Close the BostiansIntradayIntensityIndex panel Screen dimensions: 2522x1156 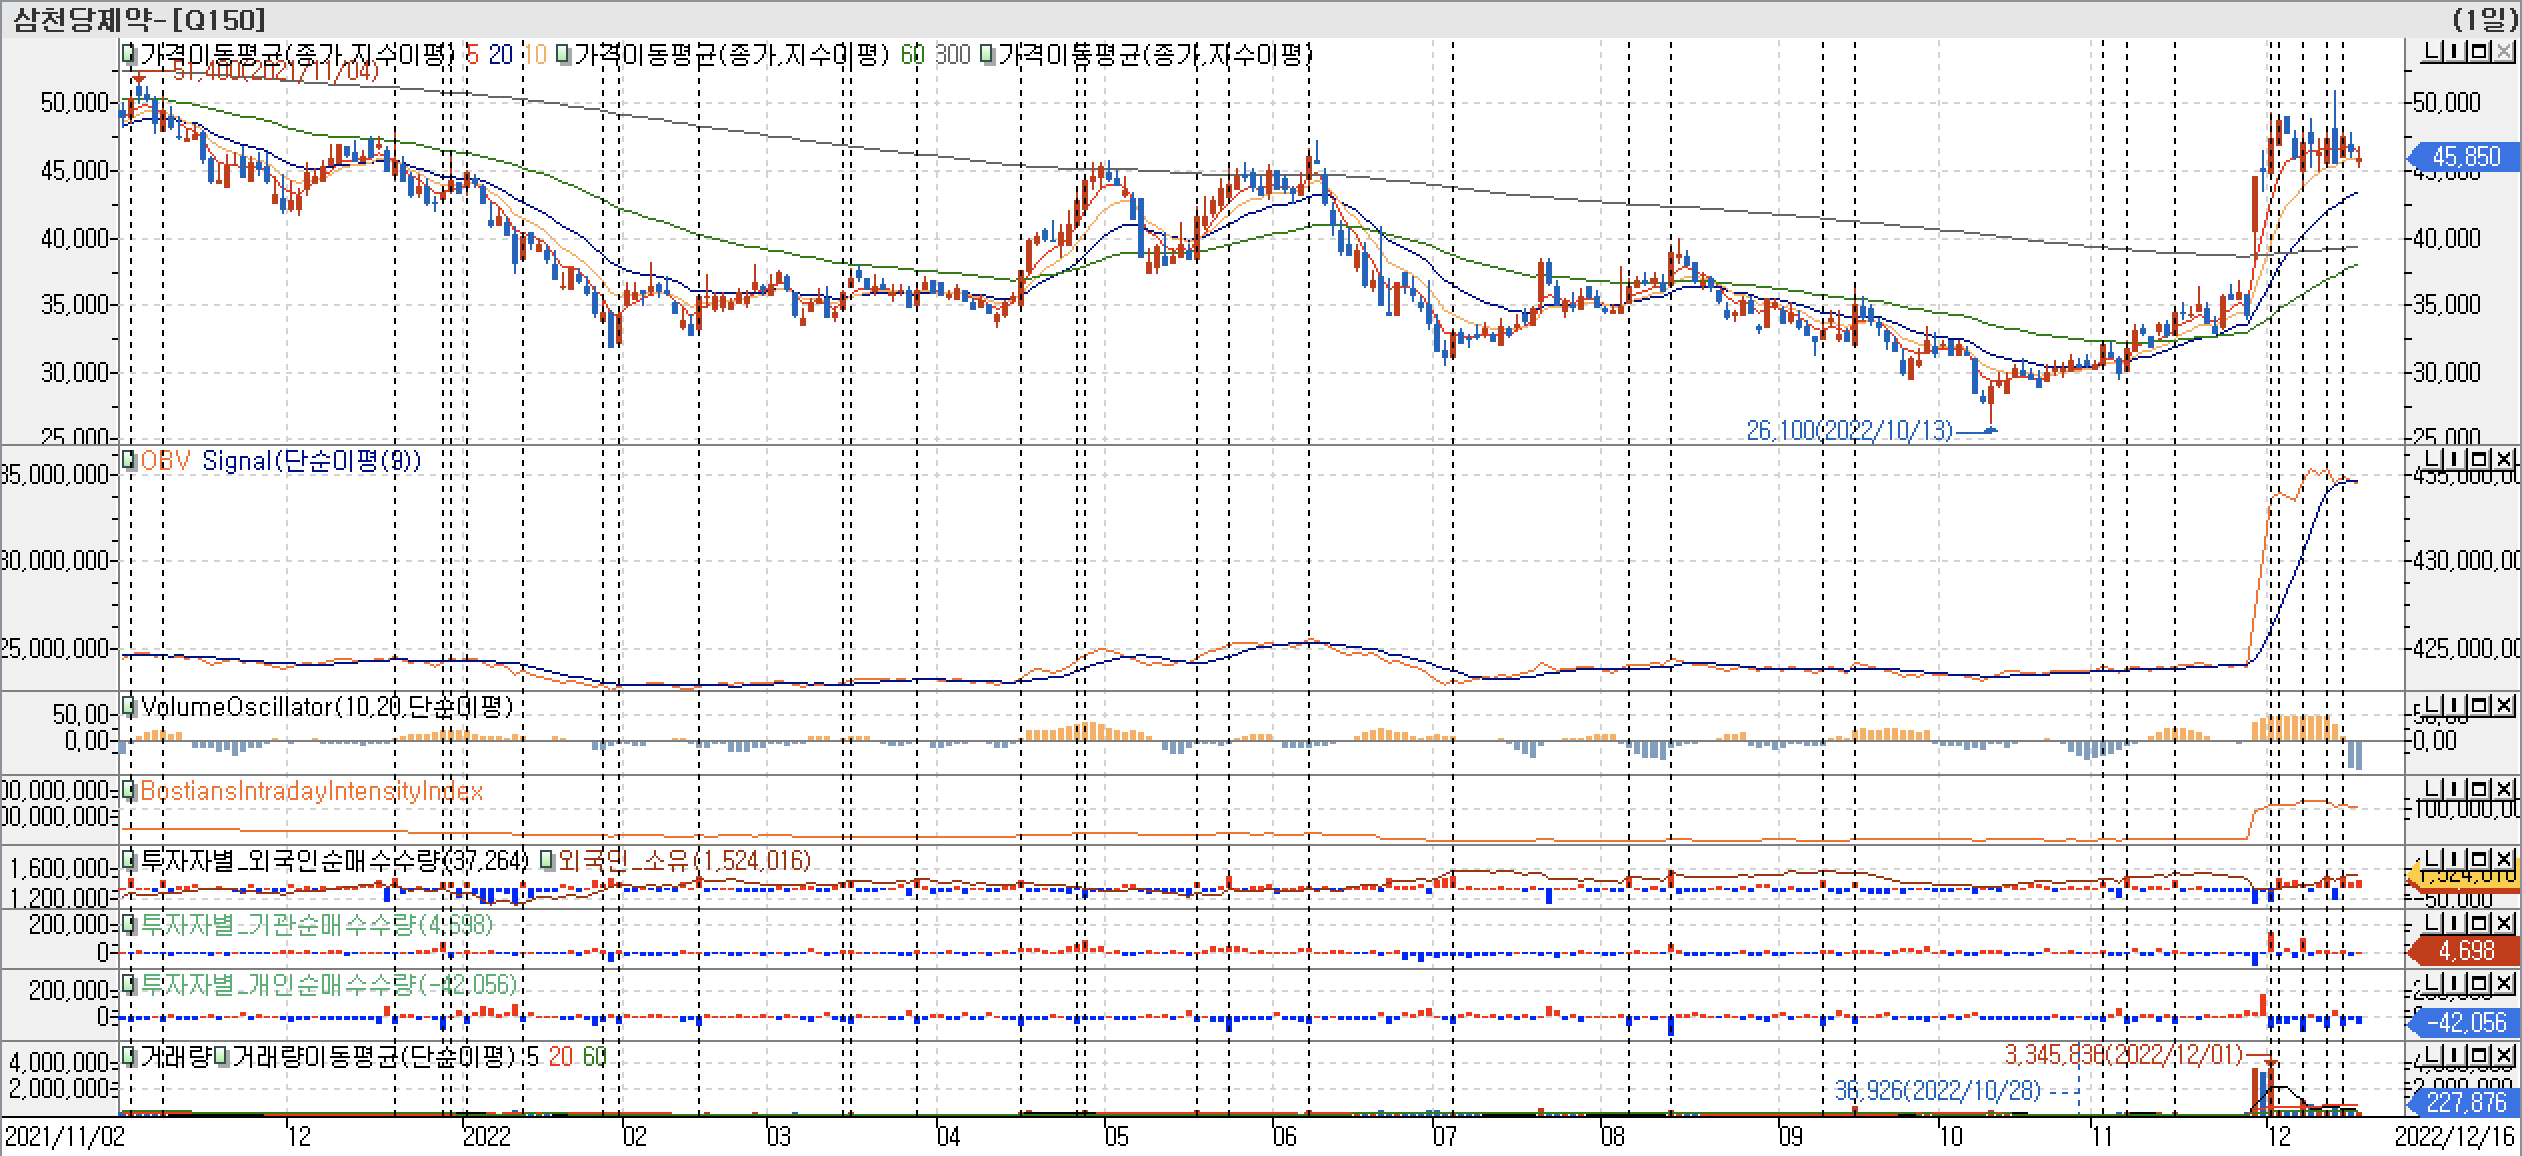click(x=2503, y=790)
